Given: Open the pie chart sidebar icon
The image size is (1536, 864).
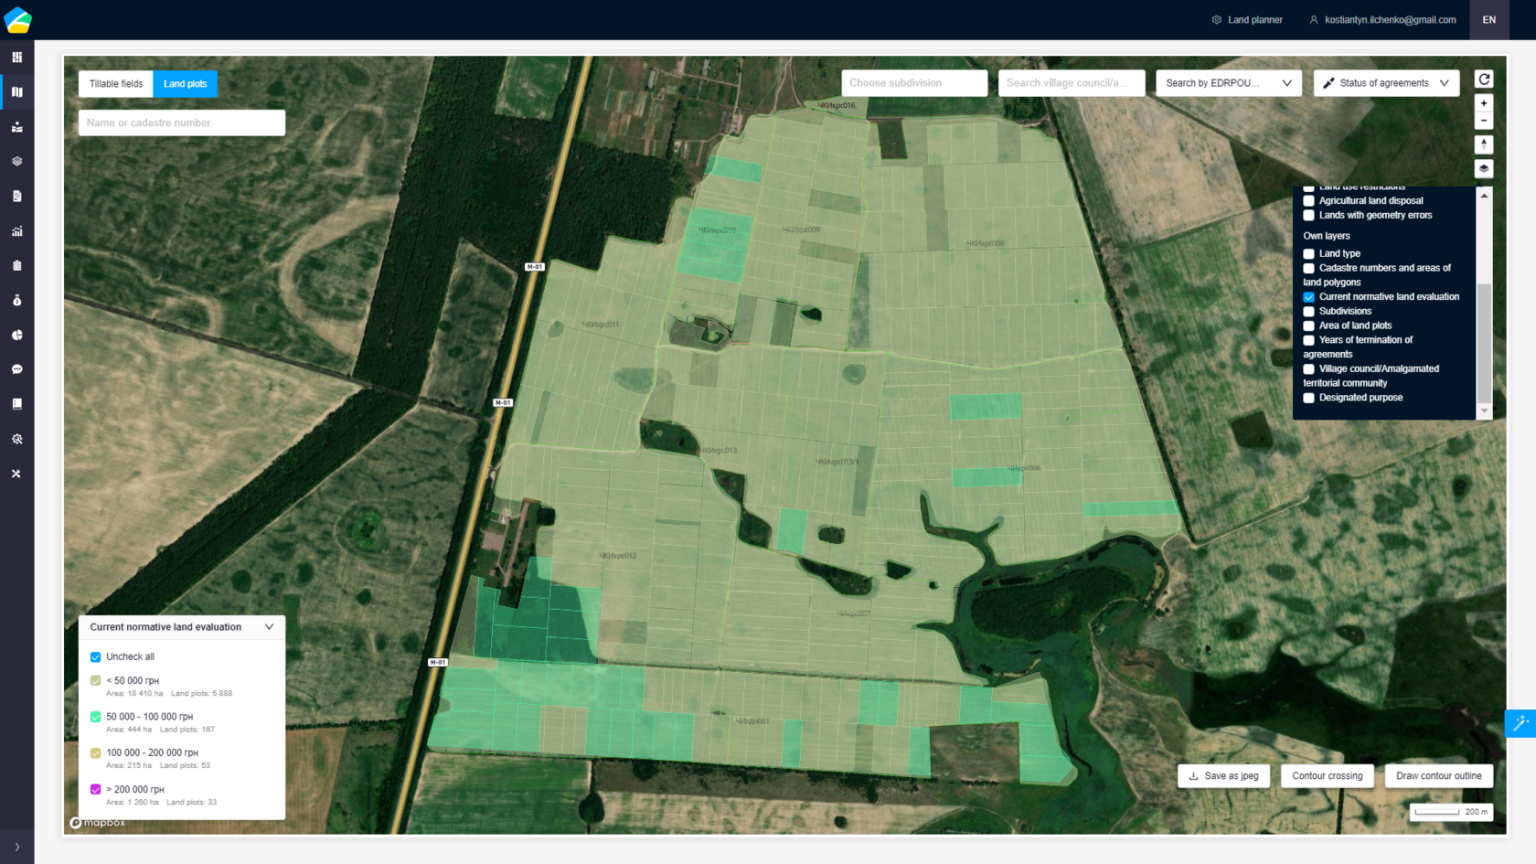Looking at the screenshot, I should 17,335.
